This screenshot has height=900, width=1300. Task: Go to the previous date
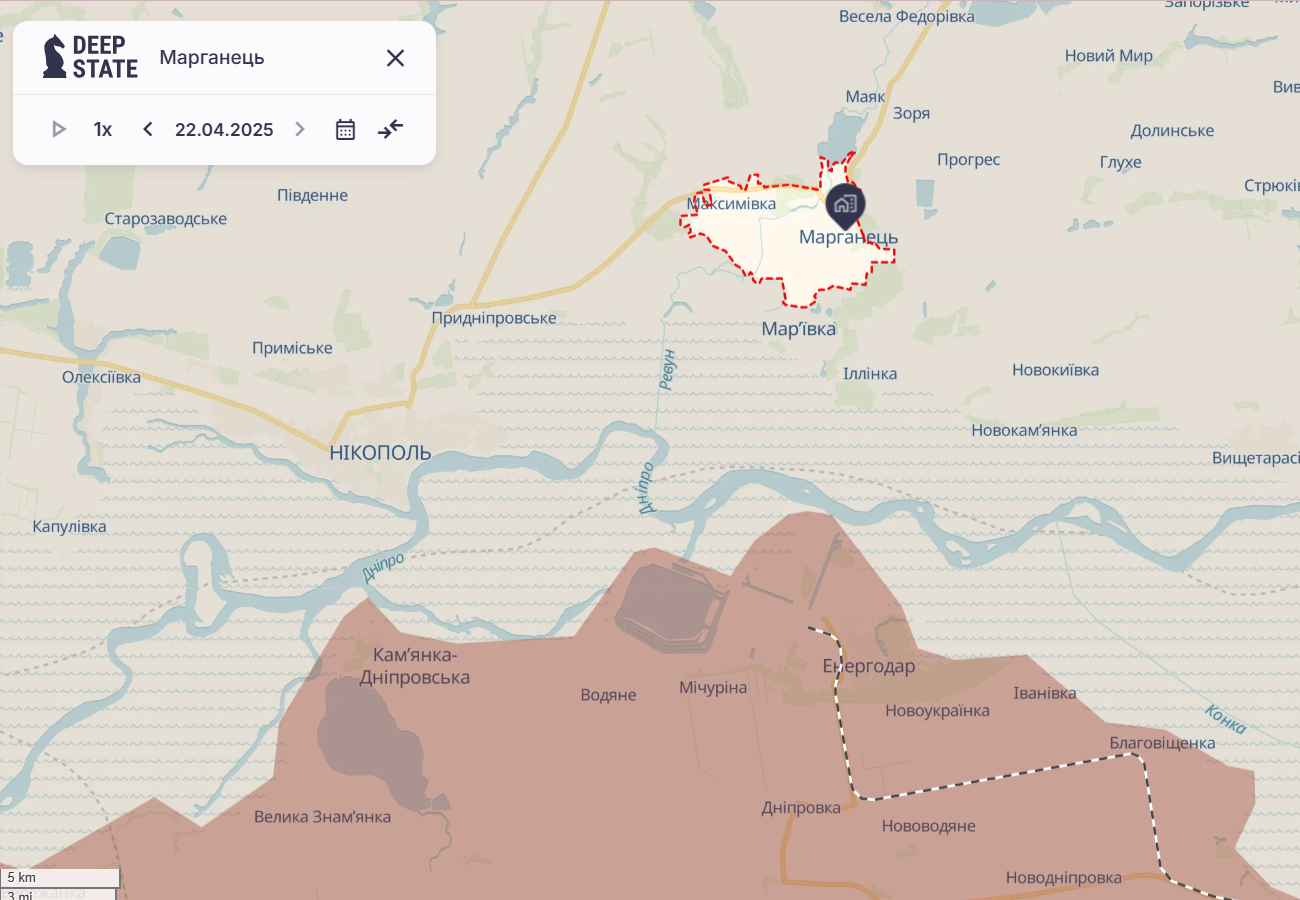(148, 129)
